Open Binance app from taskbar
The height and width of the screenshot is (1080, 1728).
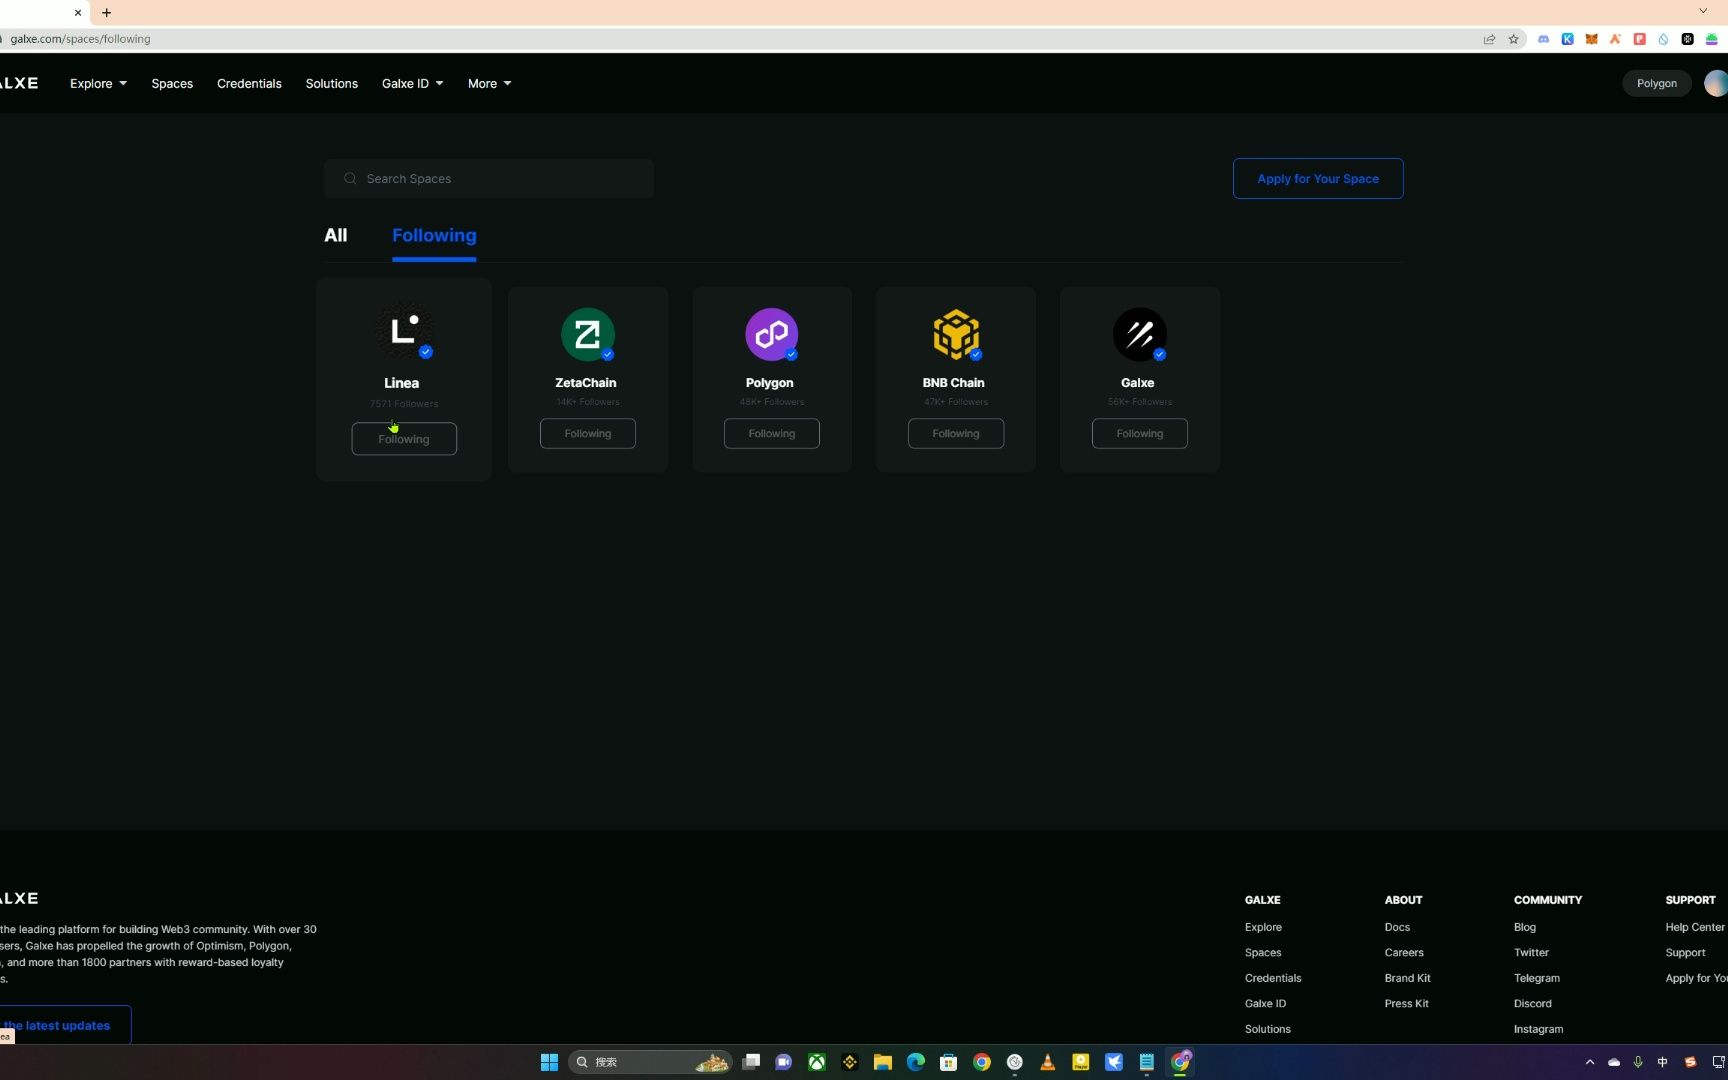coord(850,1062)
